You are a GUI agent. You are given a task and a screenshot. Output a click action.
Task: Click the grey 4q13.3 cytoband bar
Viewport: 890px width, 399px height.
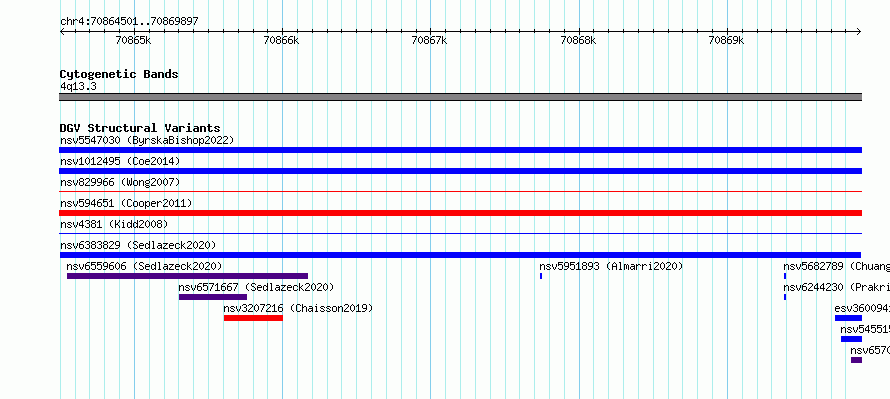point(460,97)
